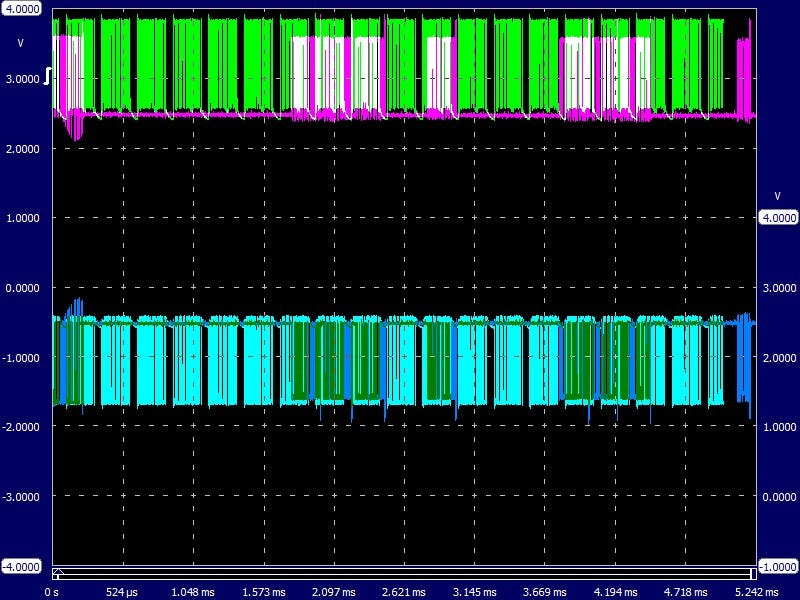Image resolution: width=800 pixels, height=600 pixels.
Task: Grab the right end handle of time bar
Action: [x=753, y=573]
